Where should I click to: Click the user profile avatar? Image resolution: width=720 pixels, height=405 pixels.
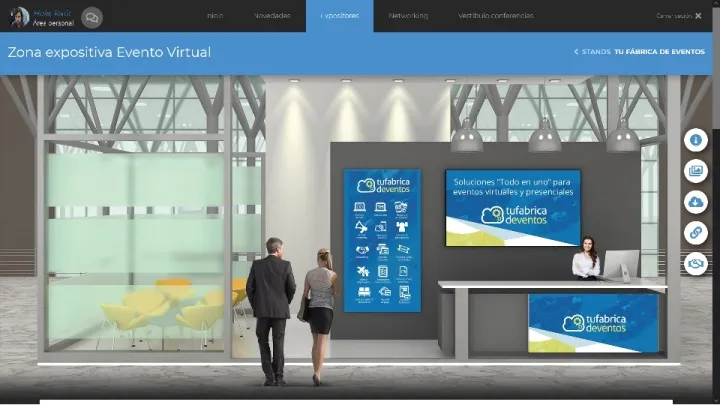19,17
